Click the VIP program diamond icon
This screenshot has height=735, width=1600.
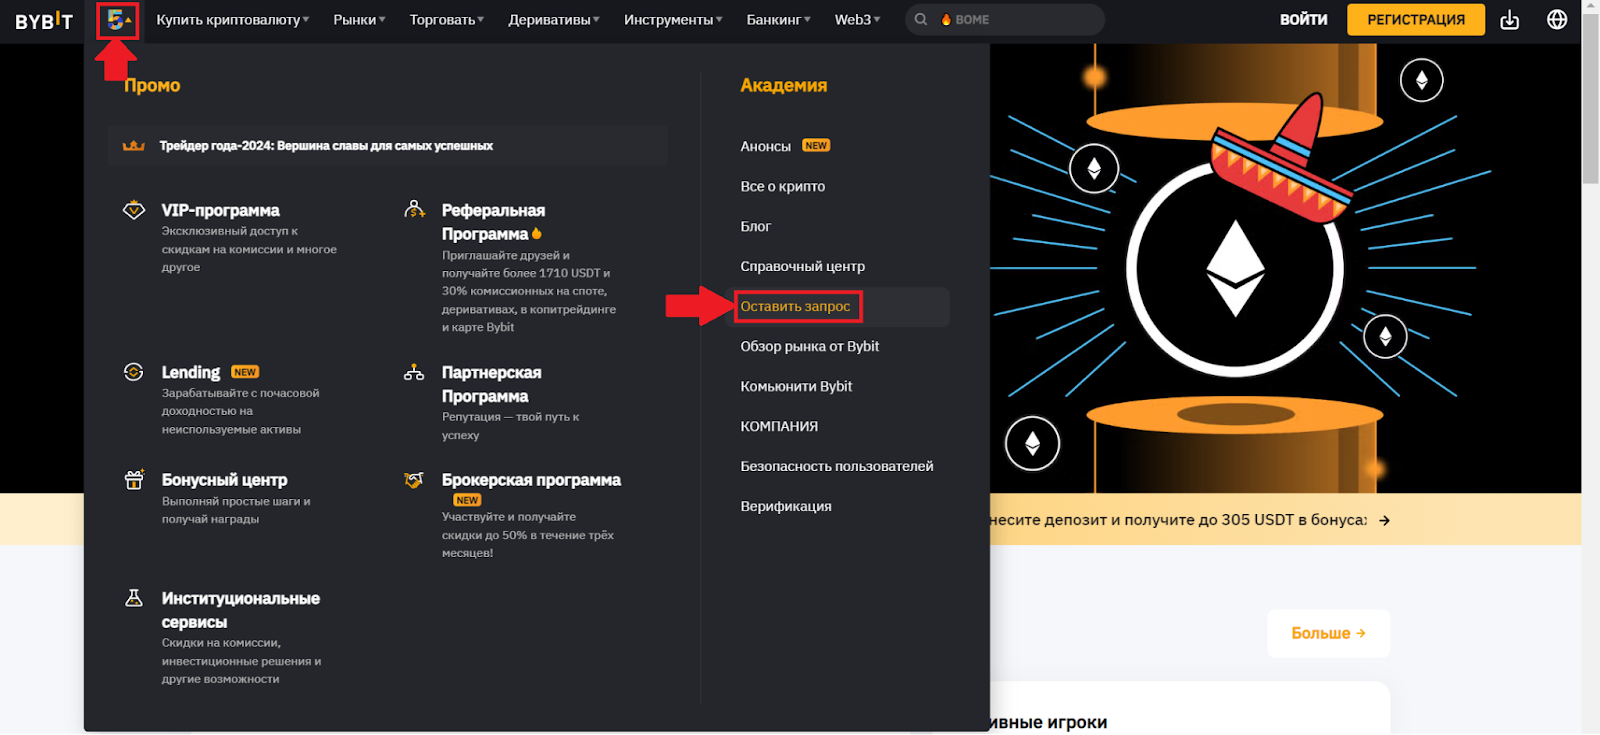tap(134, 210)
